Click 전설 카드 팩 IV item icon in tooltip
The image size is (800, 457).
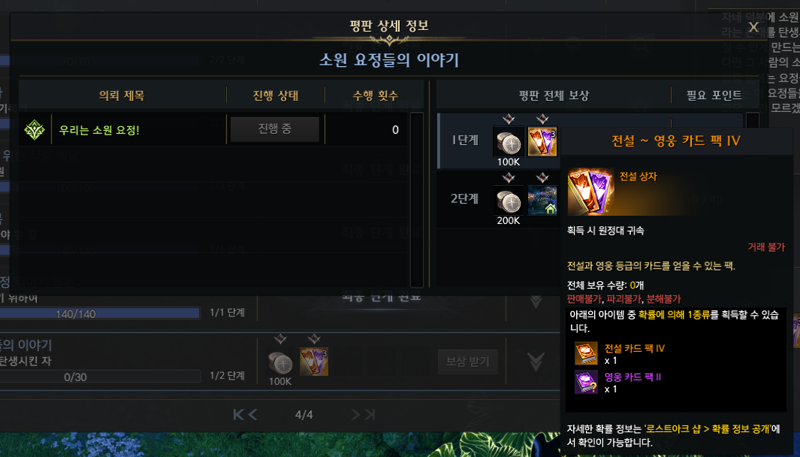(586, 353)
